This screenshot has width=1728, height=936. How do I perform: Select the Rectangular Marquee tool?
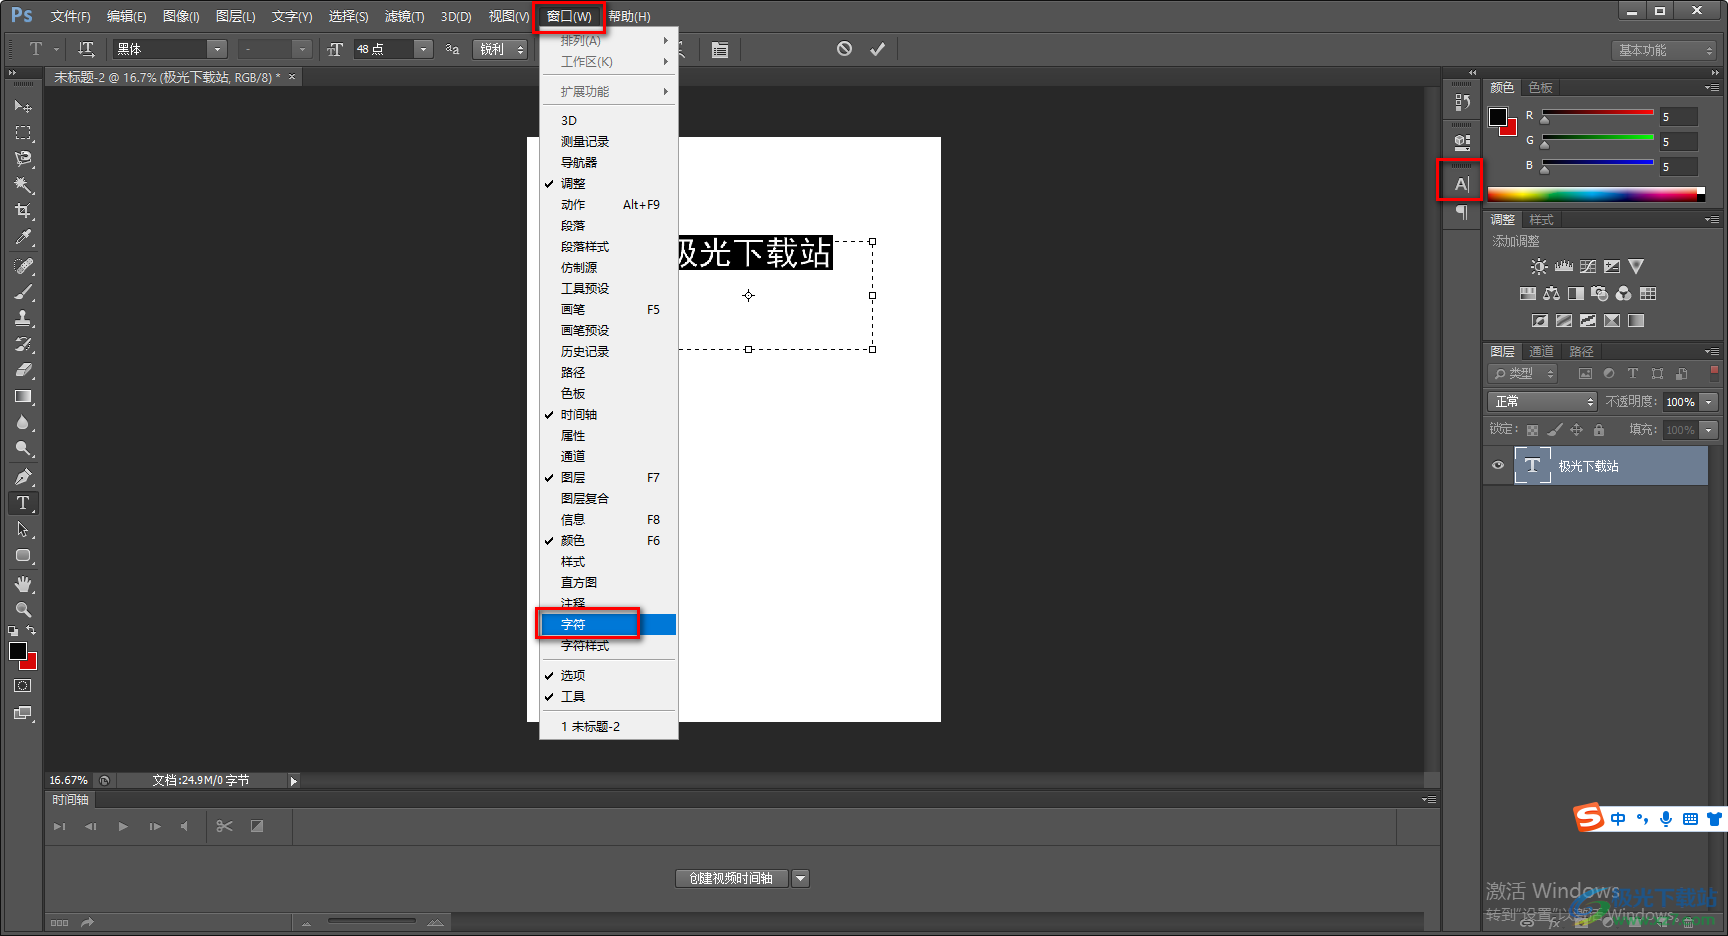(23, 132)
